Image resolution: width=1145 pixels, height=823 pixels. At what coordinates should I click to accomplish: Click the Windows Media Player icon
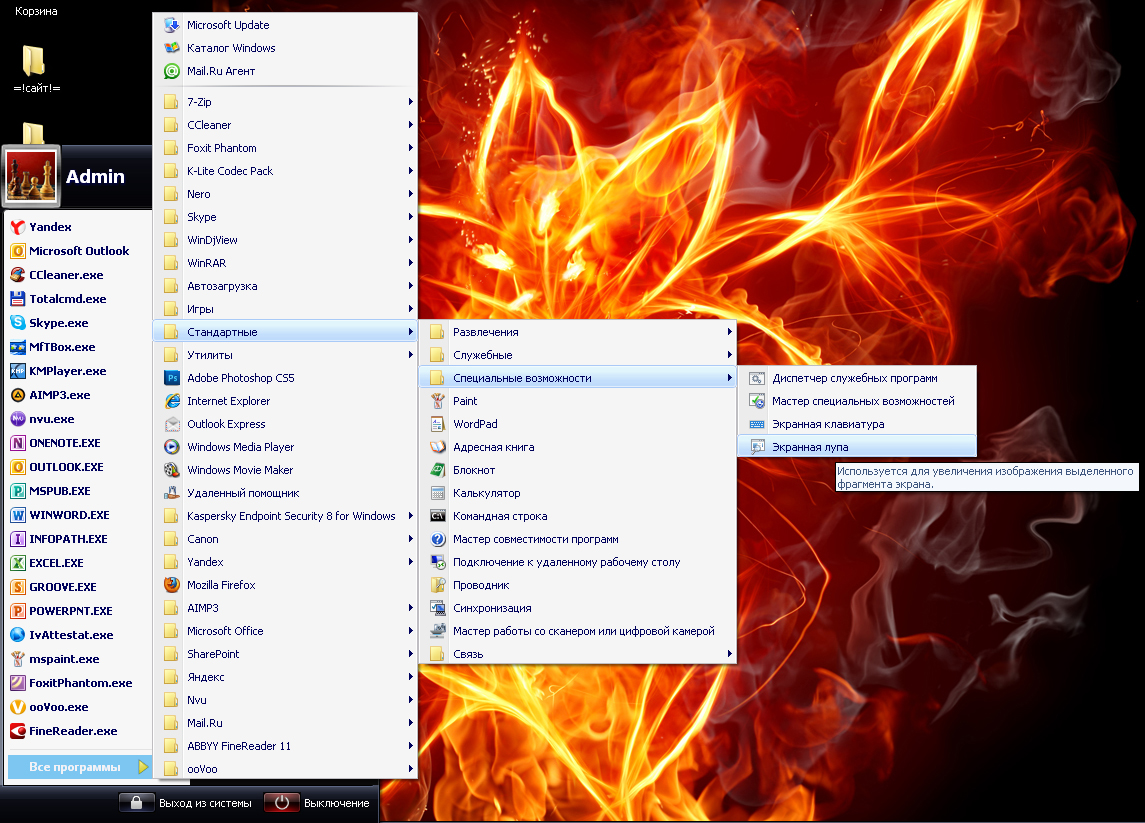[x=172, y=447]
